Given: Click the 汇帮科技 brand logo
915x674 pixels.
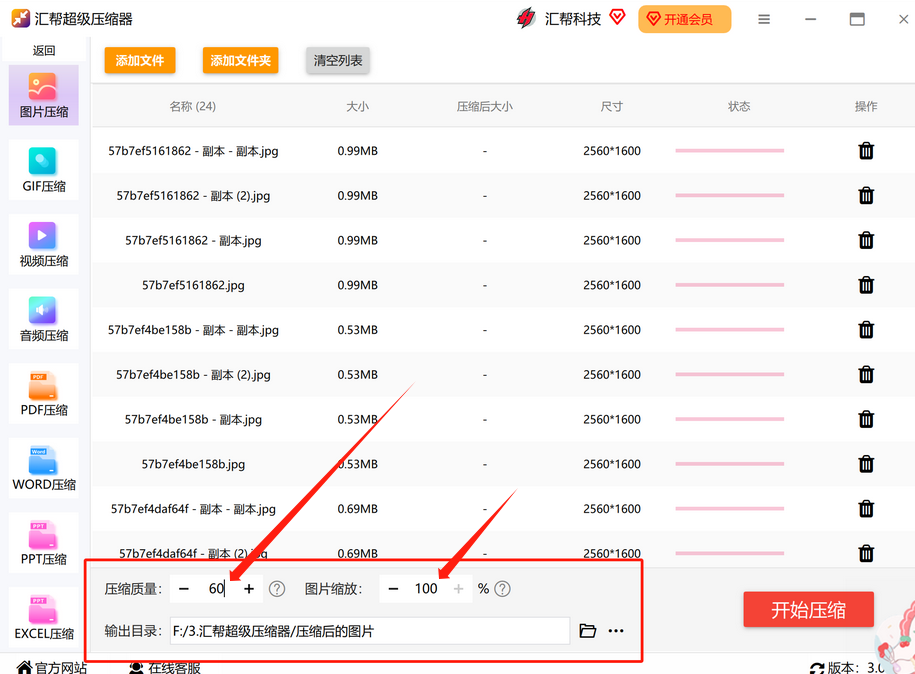Looking at the screenshot, I should click(x=526, y=19).
